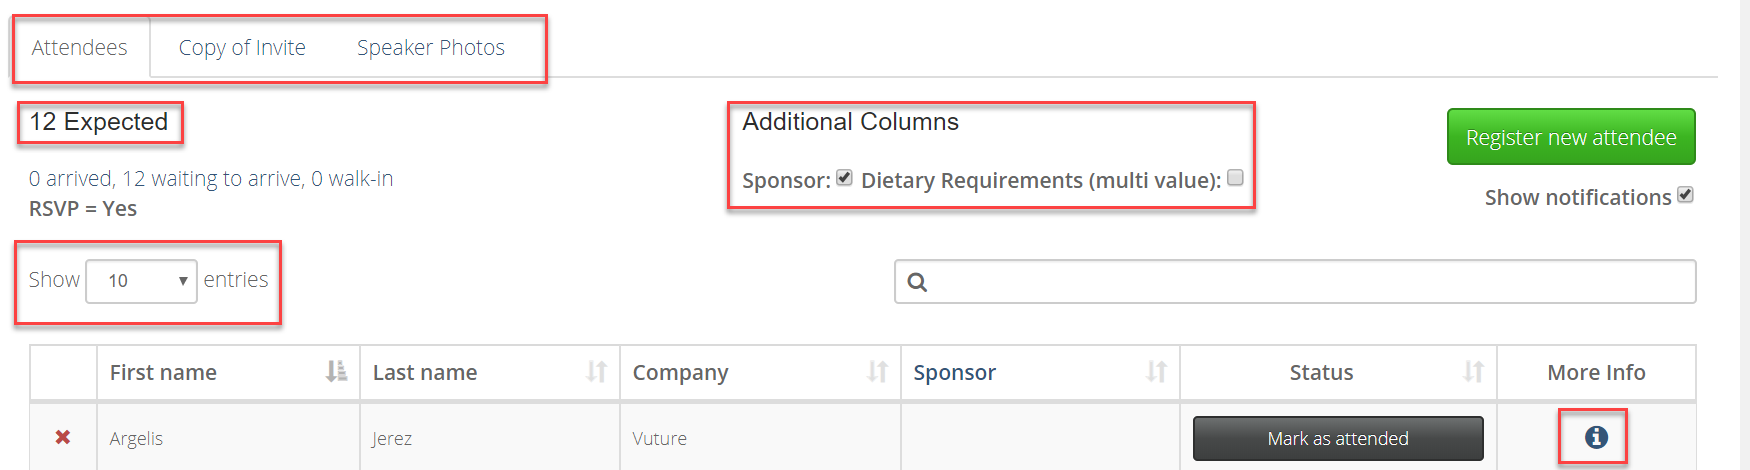Click Status column sort arrows
This screenshot has width=1750, height=470.
[1474, 372]
